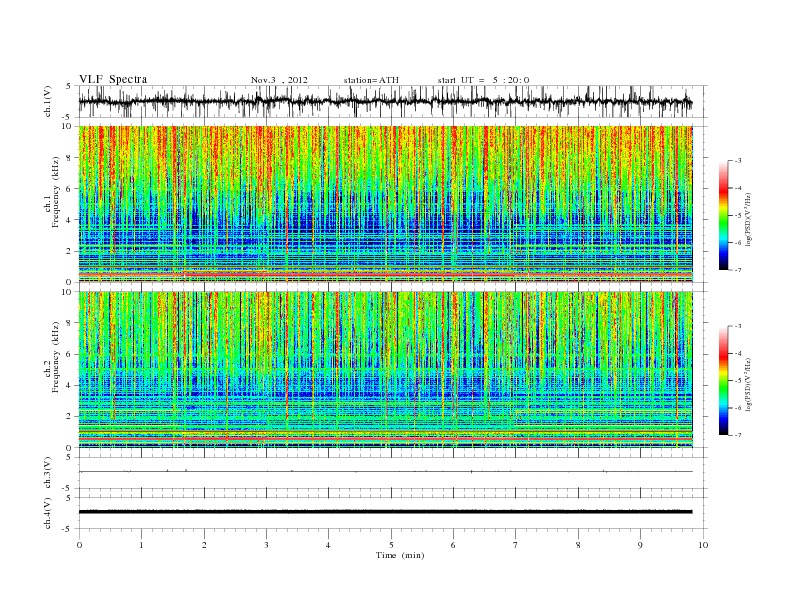
Task: Click the ch.2 spectrogram color scale bar
Action: [723, 381]
